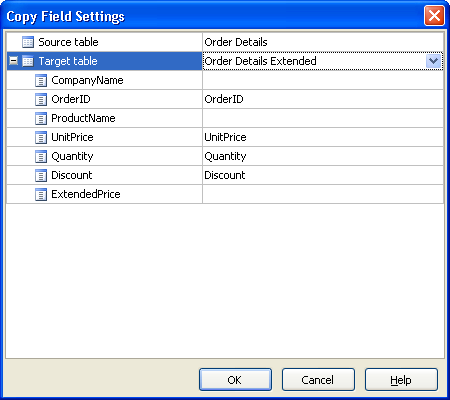Select the Quantity field icon
This screenshot has height=400, width=450.
pos(41,156)
